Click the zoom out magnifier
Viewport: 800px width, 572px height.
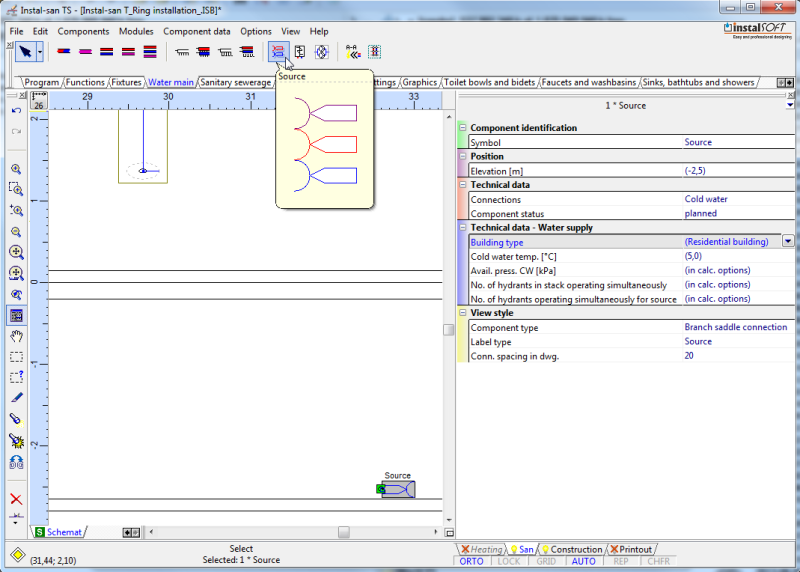[x=16, y=232]
